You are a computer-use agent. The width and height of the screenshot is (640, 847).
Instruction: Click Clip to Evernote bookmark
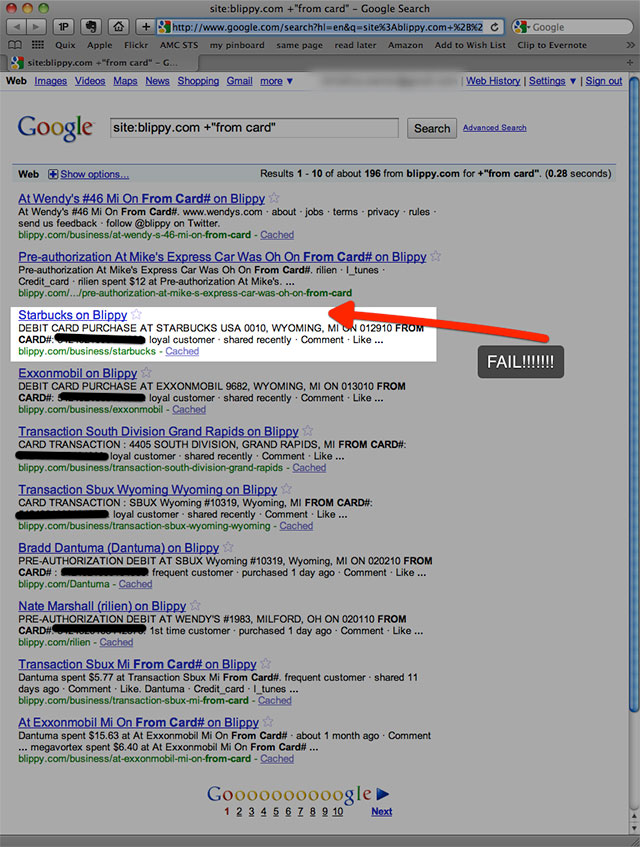pyautogui.click(x=552, y=45)
